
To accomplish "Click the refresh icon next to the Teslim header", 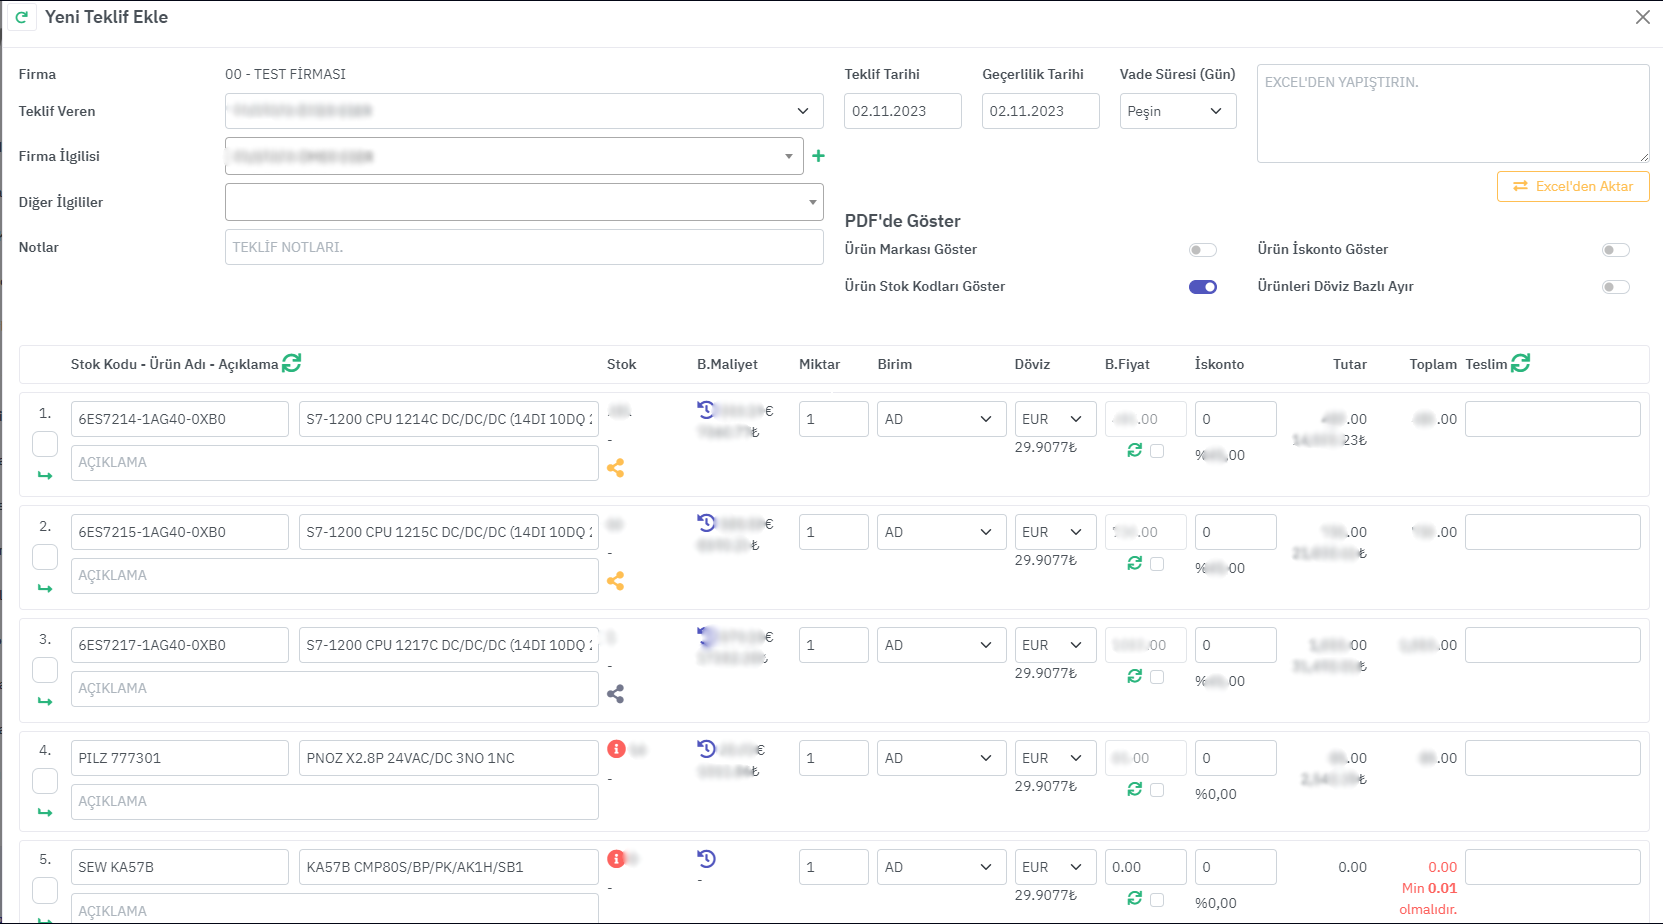I will (x=1520, y=363).
